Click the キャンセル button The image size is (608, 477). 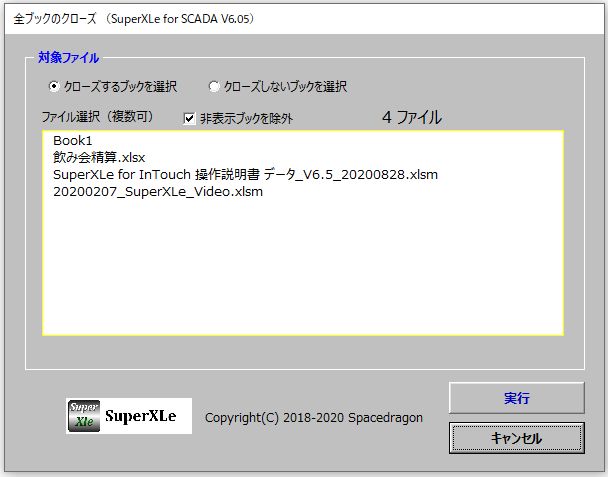coord(516,438)
